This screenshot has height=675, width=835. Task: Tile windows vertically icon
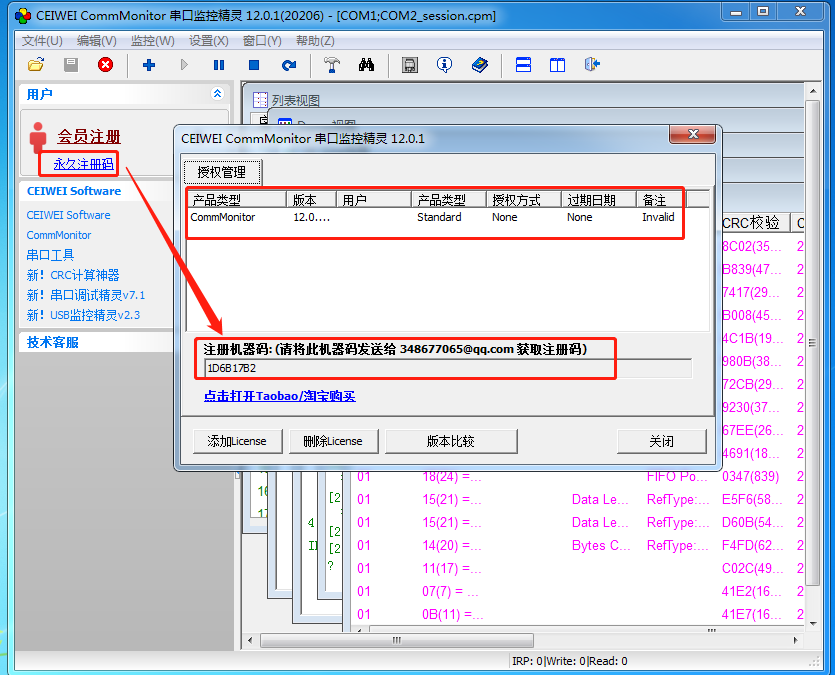(558, 65)
